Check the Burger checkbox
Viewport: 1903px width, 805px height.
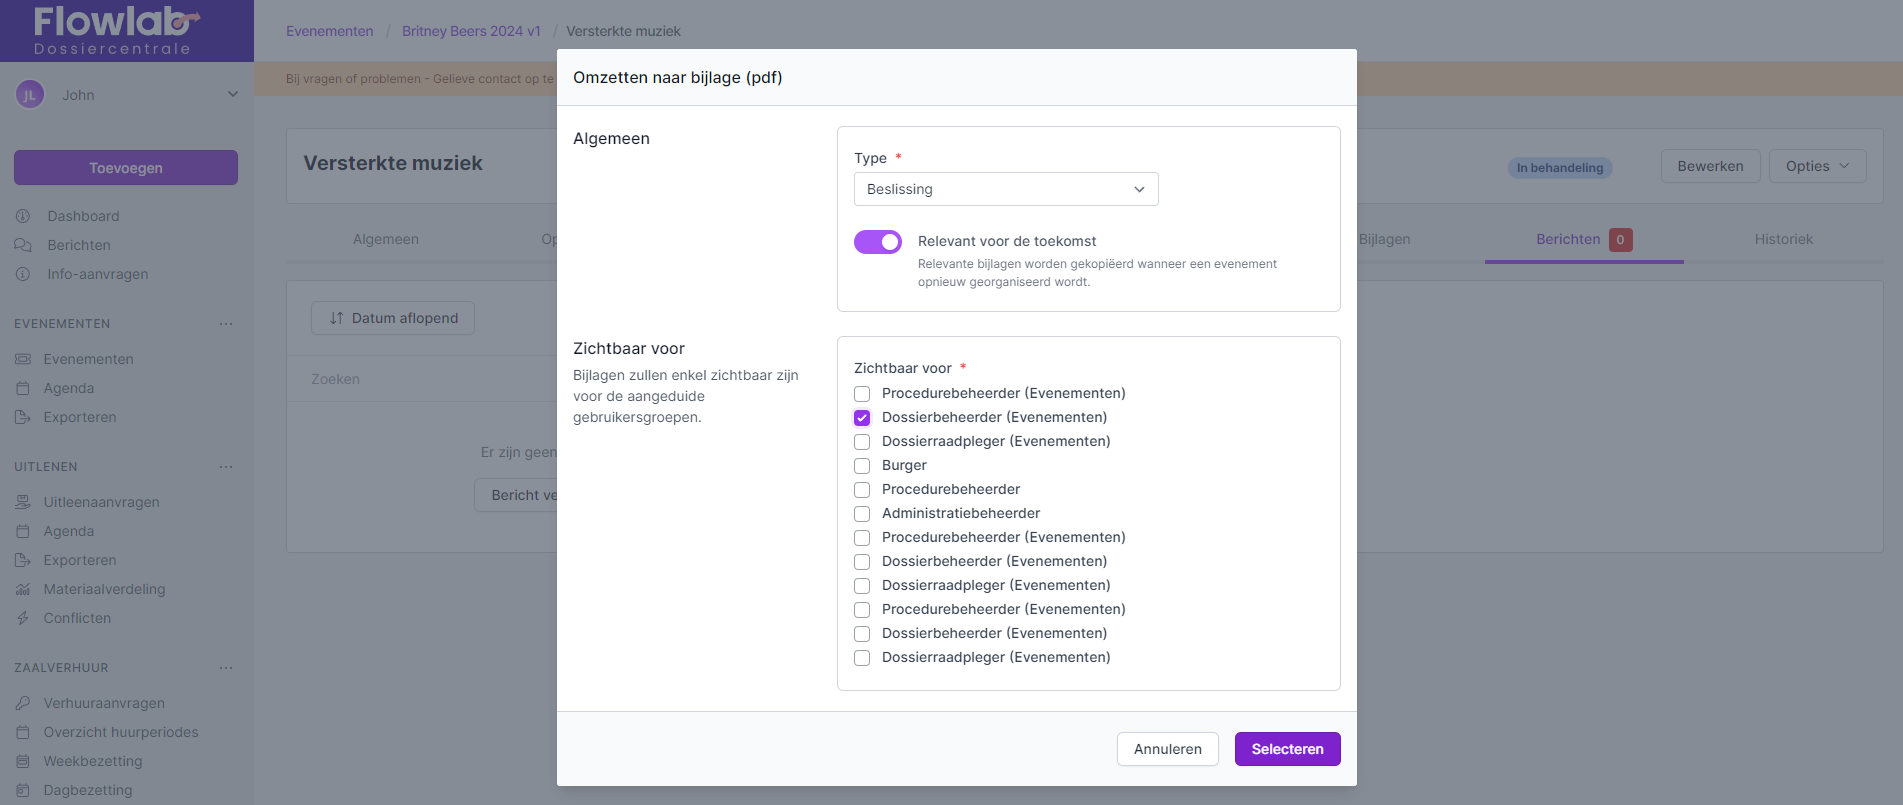pos(862,466)
